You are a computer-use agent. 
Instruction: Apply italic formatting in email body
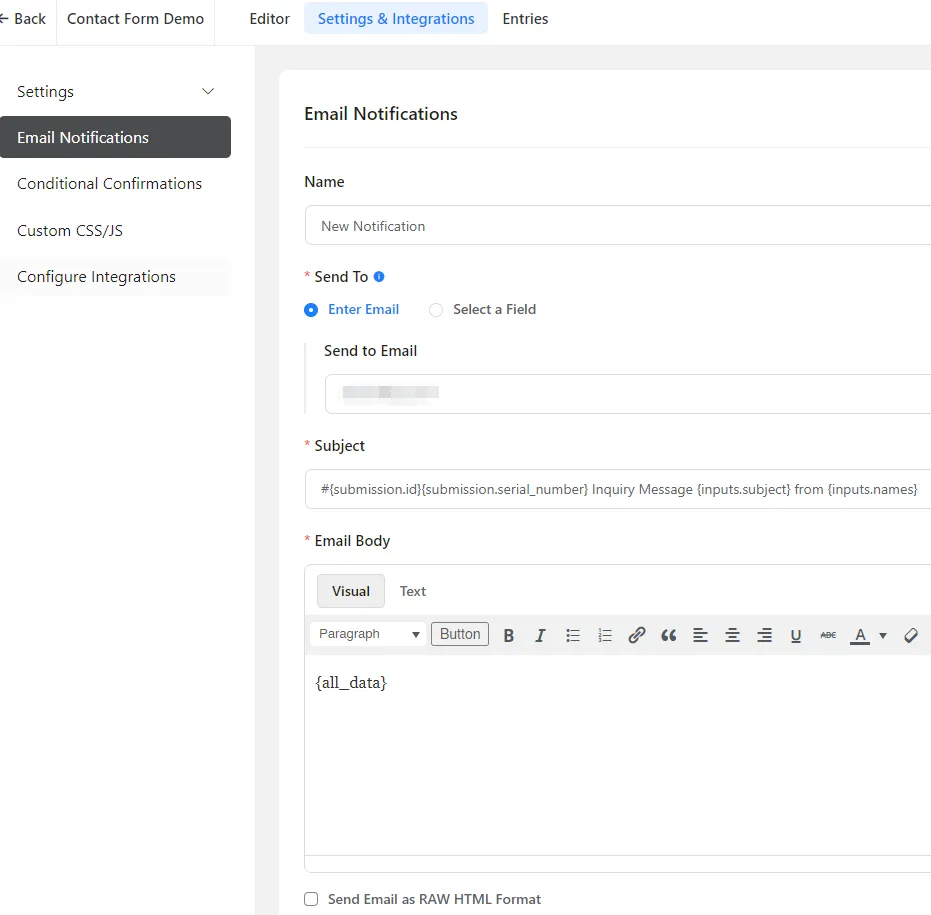[541, 635]
